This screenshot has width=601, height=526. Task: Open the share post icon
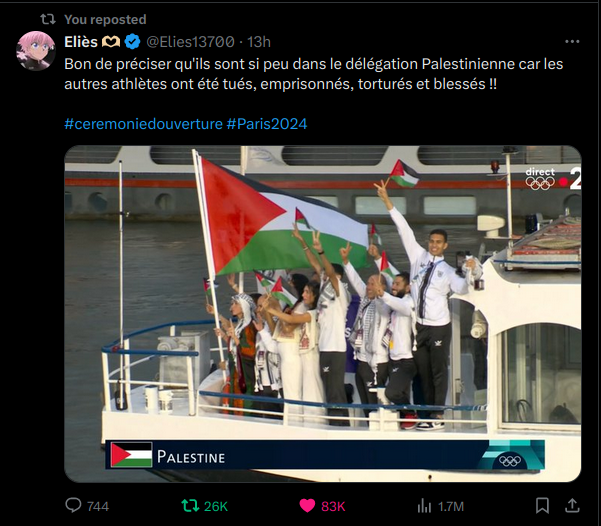point(572,505)
